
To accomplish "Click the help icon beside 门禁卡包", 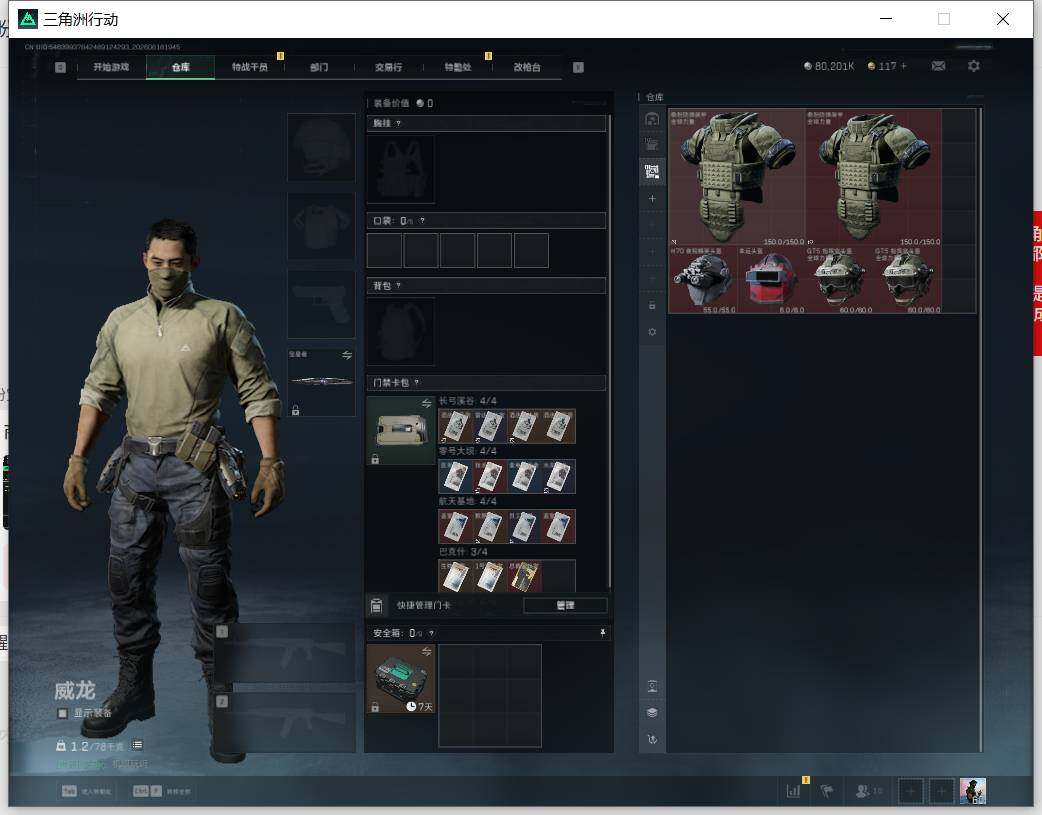I will click(x=417, y=382).
